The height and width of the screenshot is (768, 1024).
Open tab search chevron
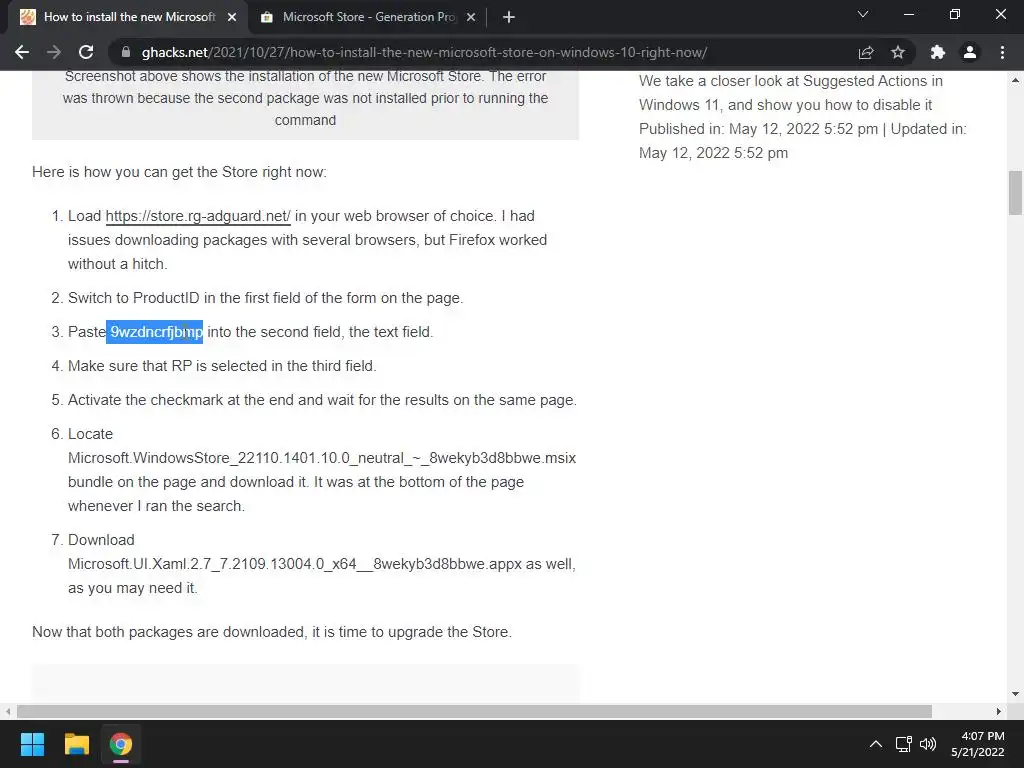[863, 14]
